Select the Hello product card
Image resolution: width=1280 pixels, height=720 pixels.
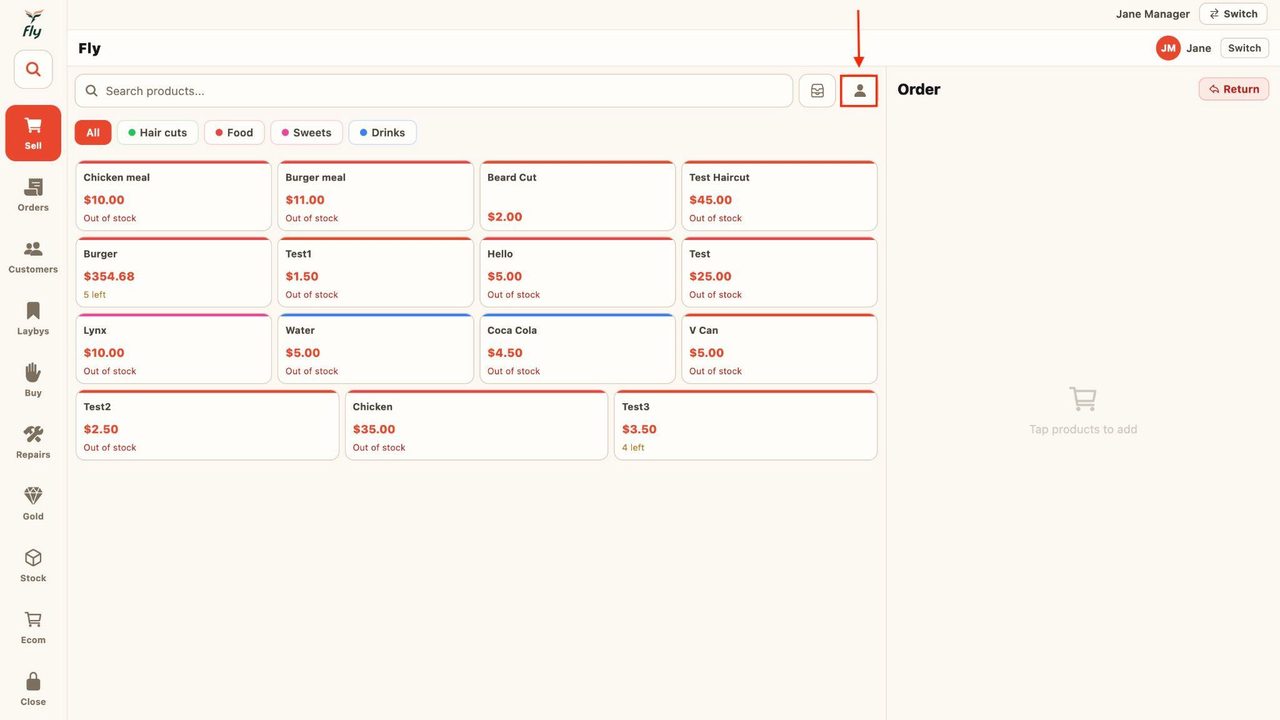(x=578, y=272)
